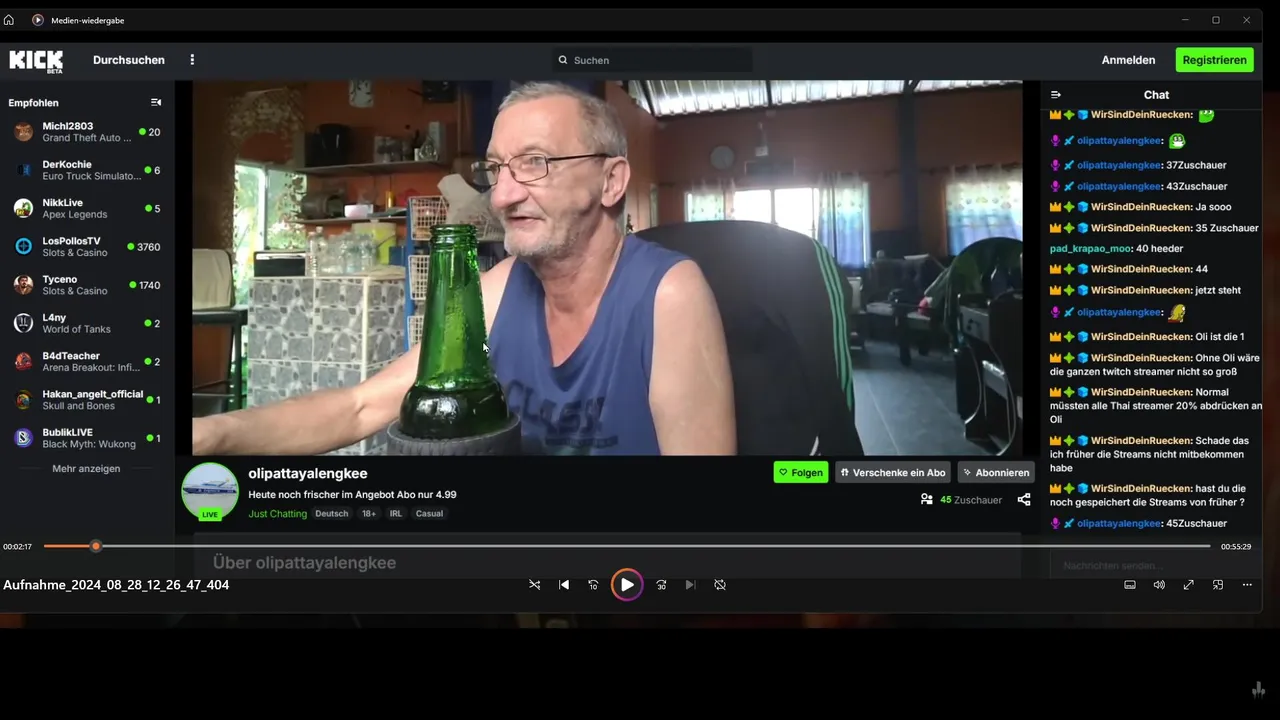Follow the channel with the Folgen button
1280x720 pixels.
point(801,472)
